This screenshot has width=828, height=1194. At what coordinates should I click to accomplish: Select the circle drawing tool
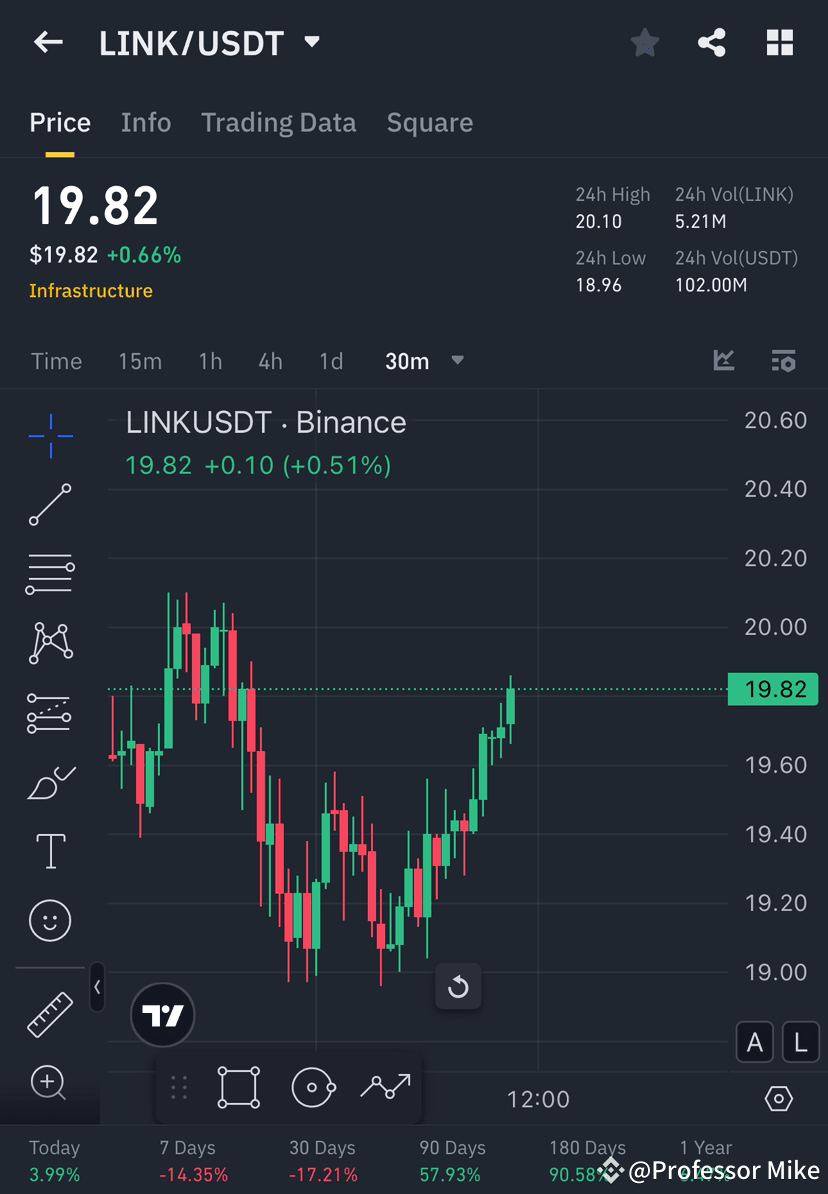coord(313,1088)
